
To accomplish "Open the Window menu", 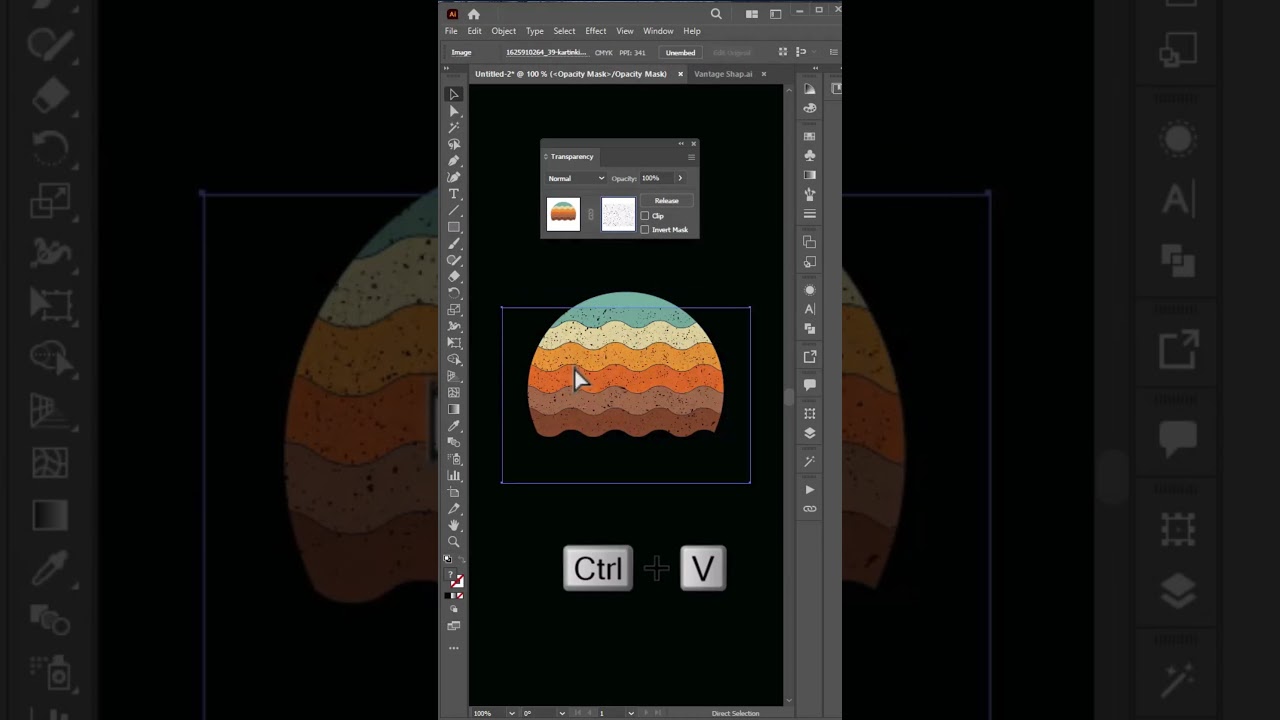I will [658, 31].
